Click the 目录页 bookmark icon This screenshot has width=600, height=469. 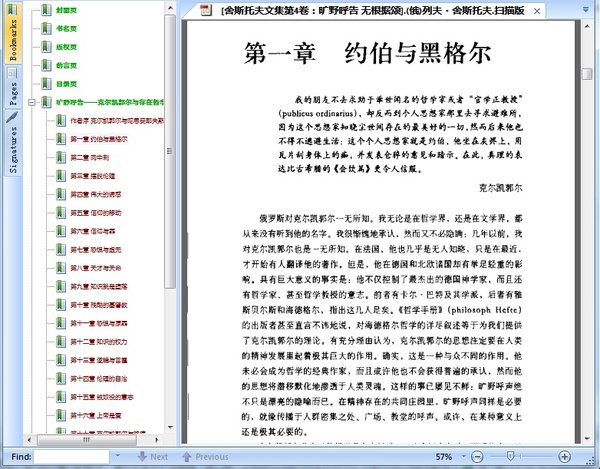(46, 83)
